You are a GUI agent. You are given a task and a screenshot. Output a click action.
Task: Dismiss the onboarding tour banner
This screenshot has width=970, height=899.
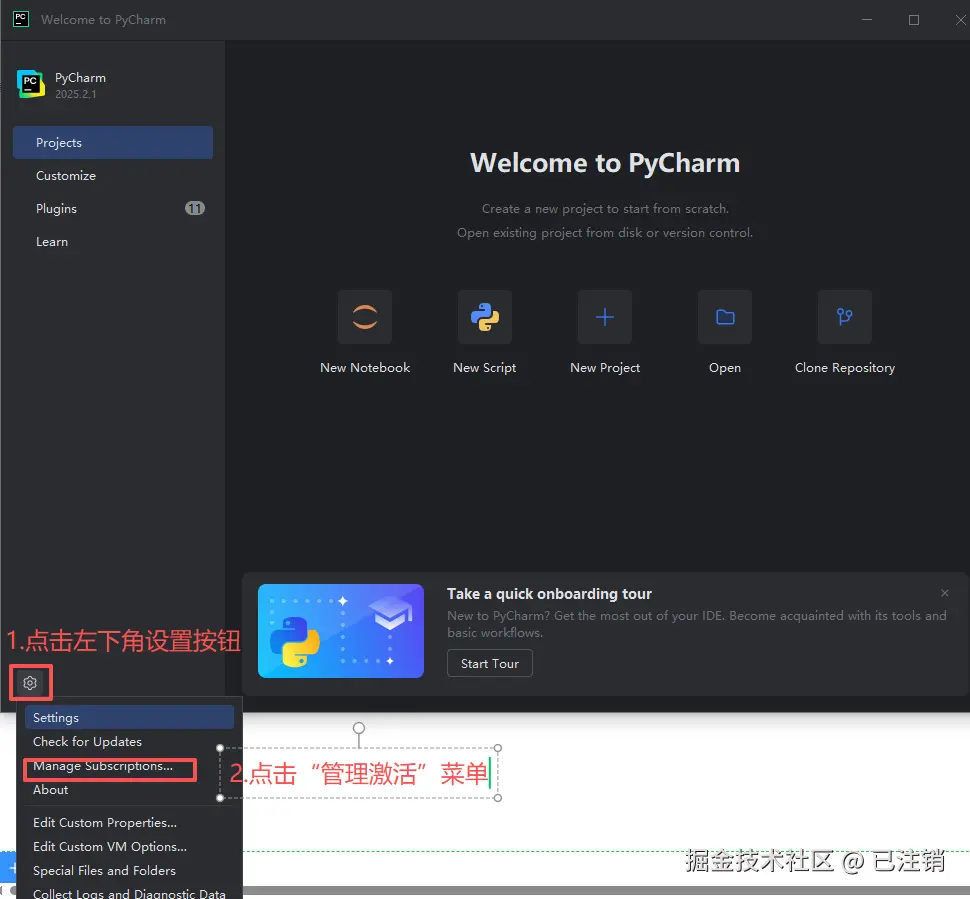[x=945, y=593]
